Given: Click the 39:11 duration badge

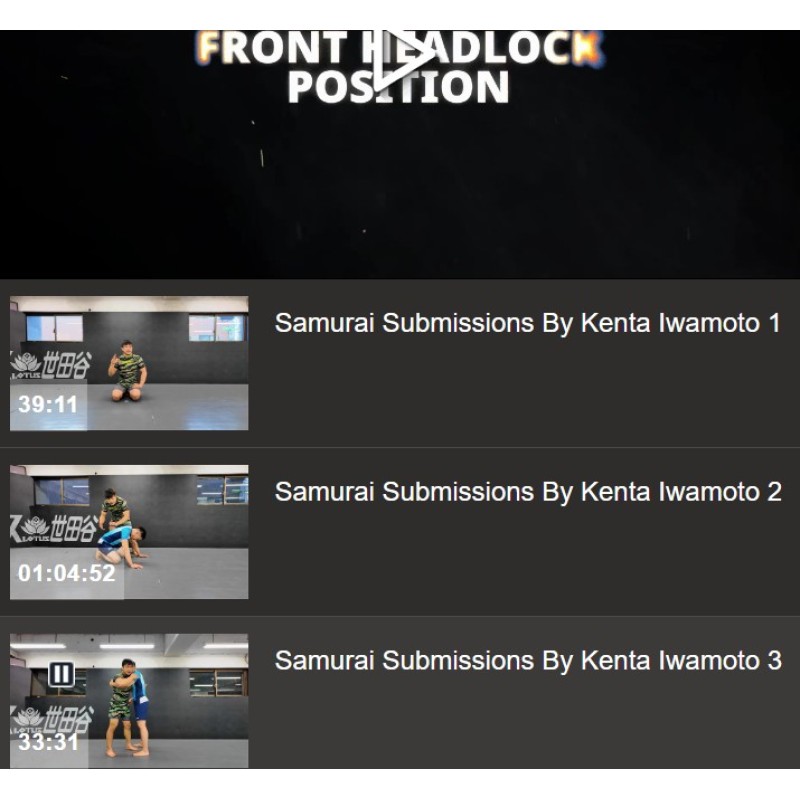Looking at the screenshot, I should (48, 405).
